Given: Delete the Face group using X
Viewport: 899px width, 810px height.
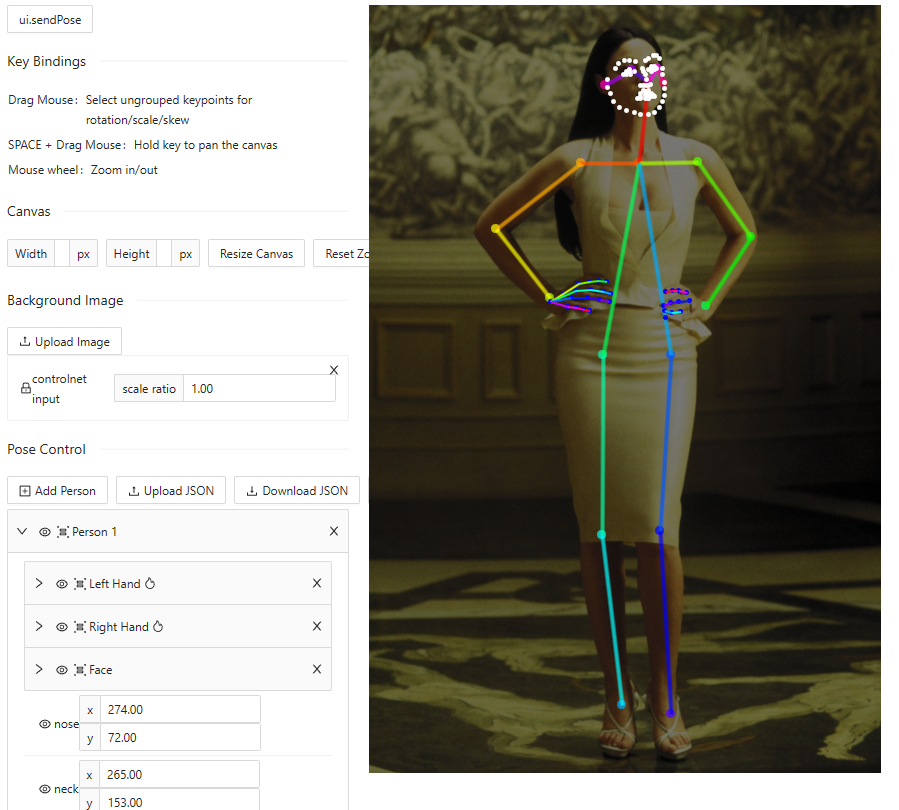Looking at the screenshot, I should click(x=317, y=670).
